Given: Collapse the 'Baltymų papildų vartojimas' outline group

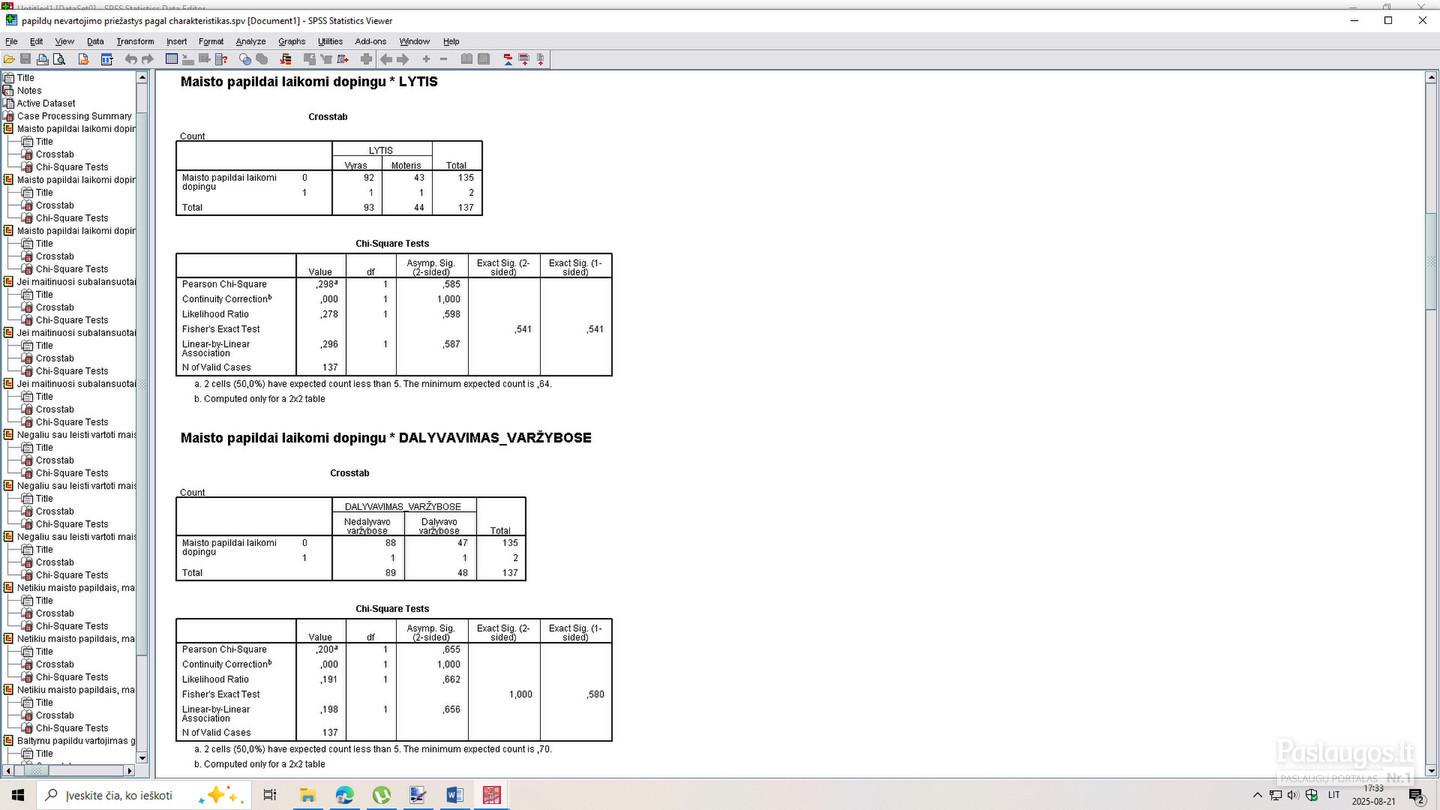Looking at the screenshot, I should pyautogui.click(x=9, y=741).
